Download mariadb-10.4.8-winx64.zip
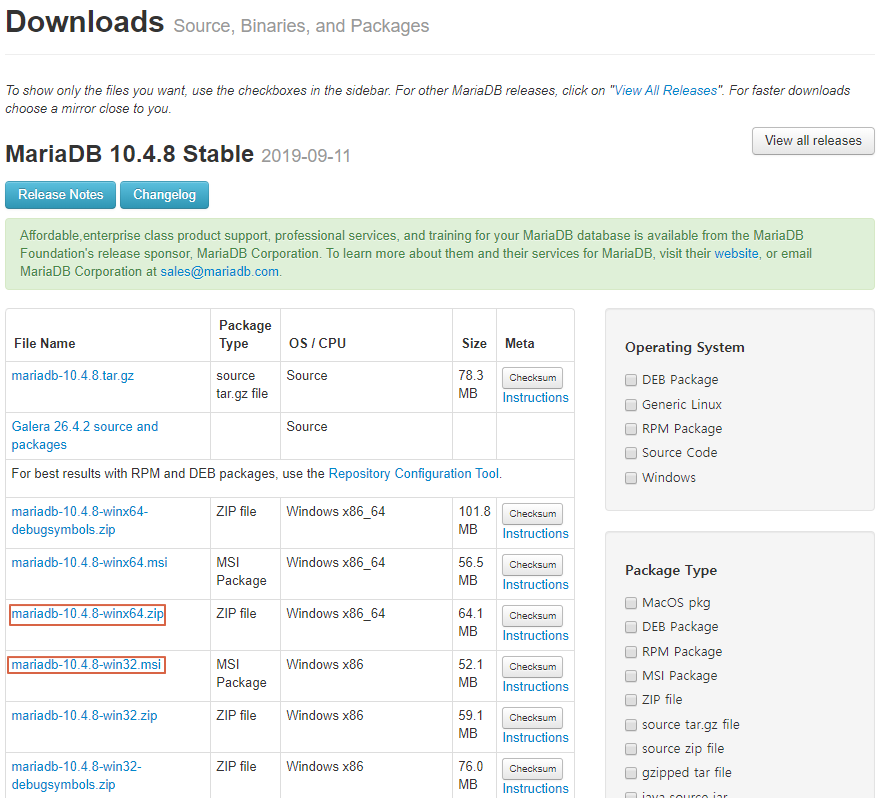This screenshot has height=798, width=881. pos(88,614)
